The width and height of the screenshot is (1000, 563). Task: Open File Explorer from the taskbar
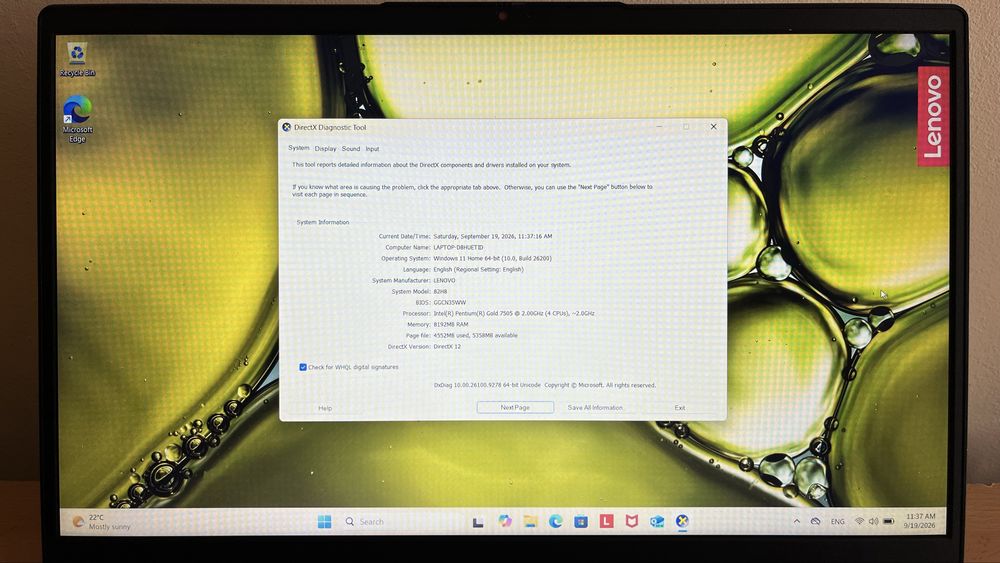pos(530,521)
